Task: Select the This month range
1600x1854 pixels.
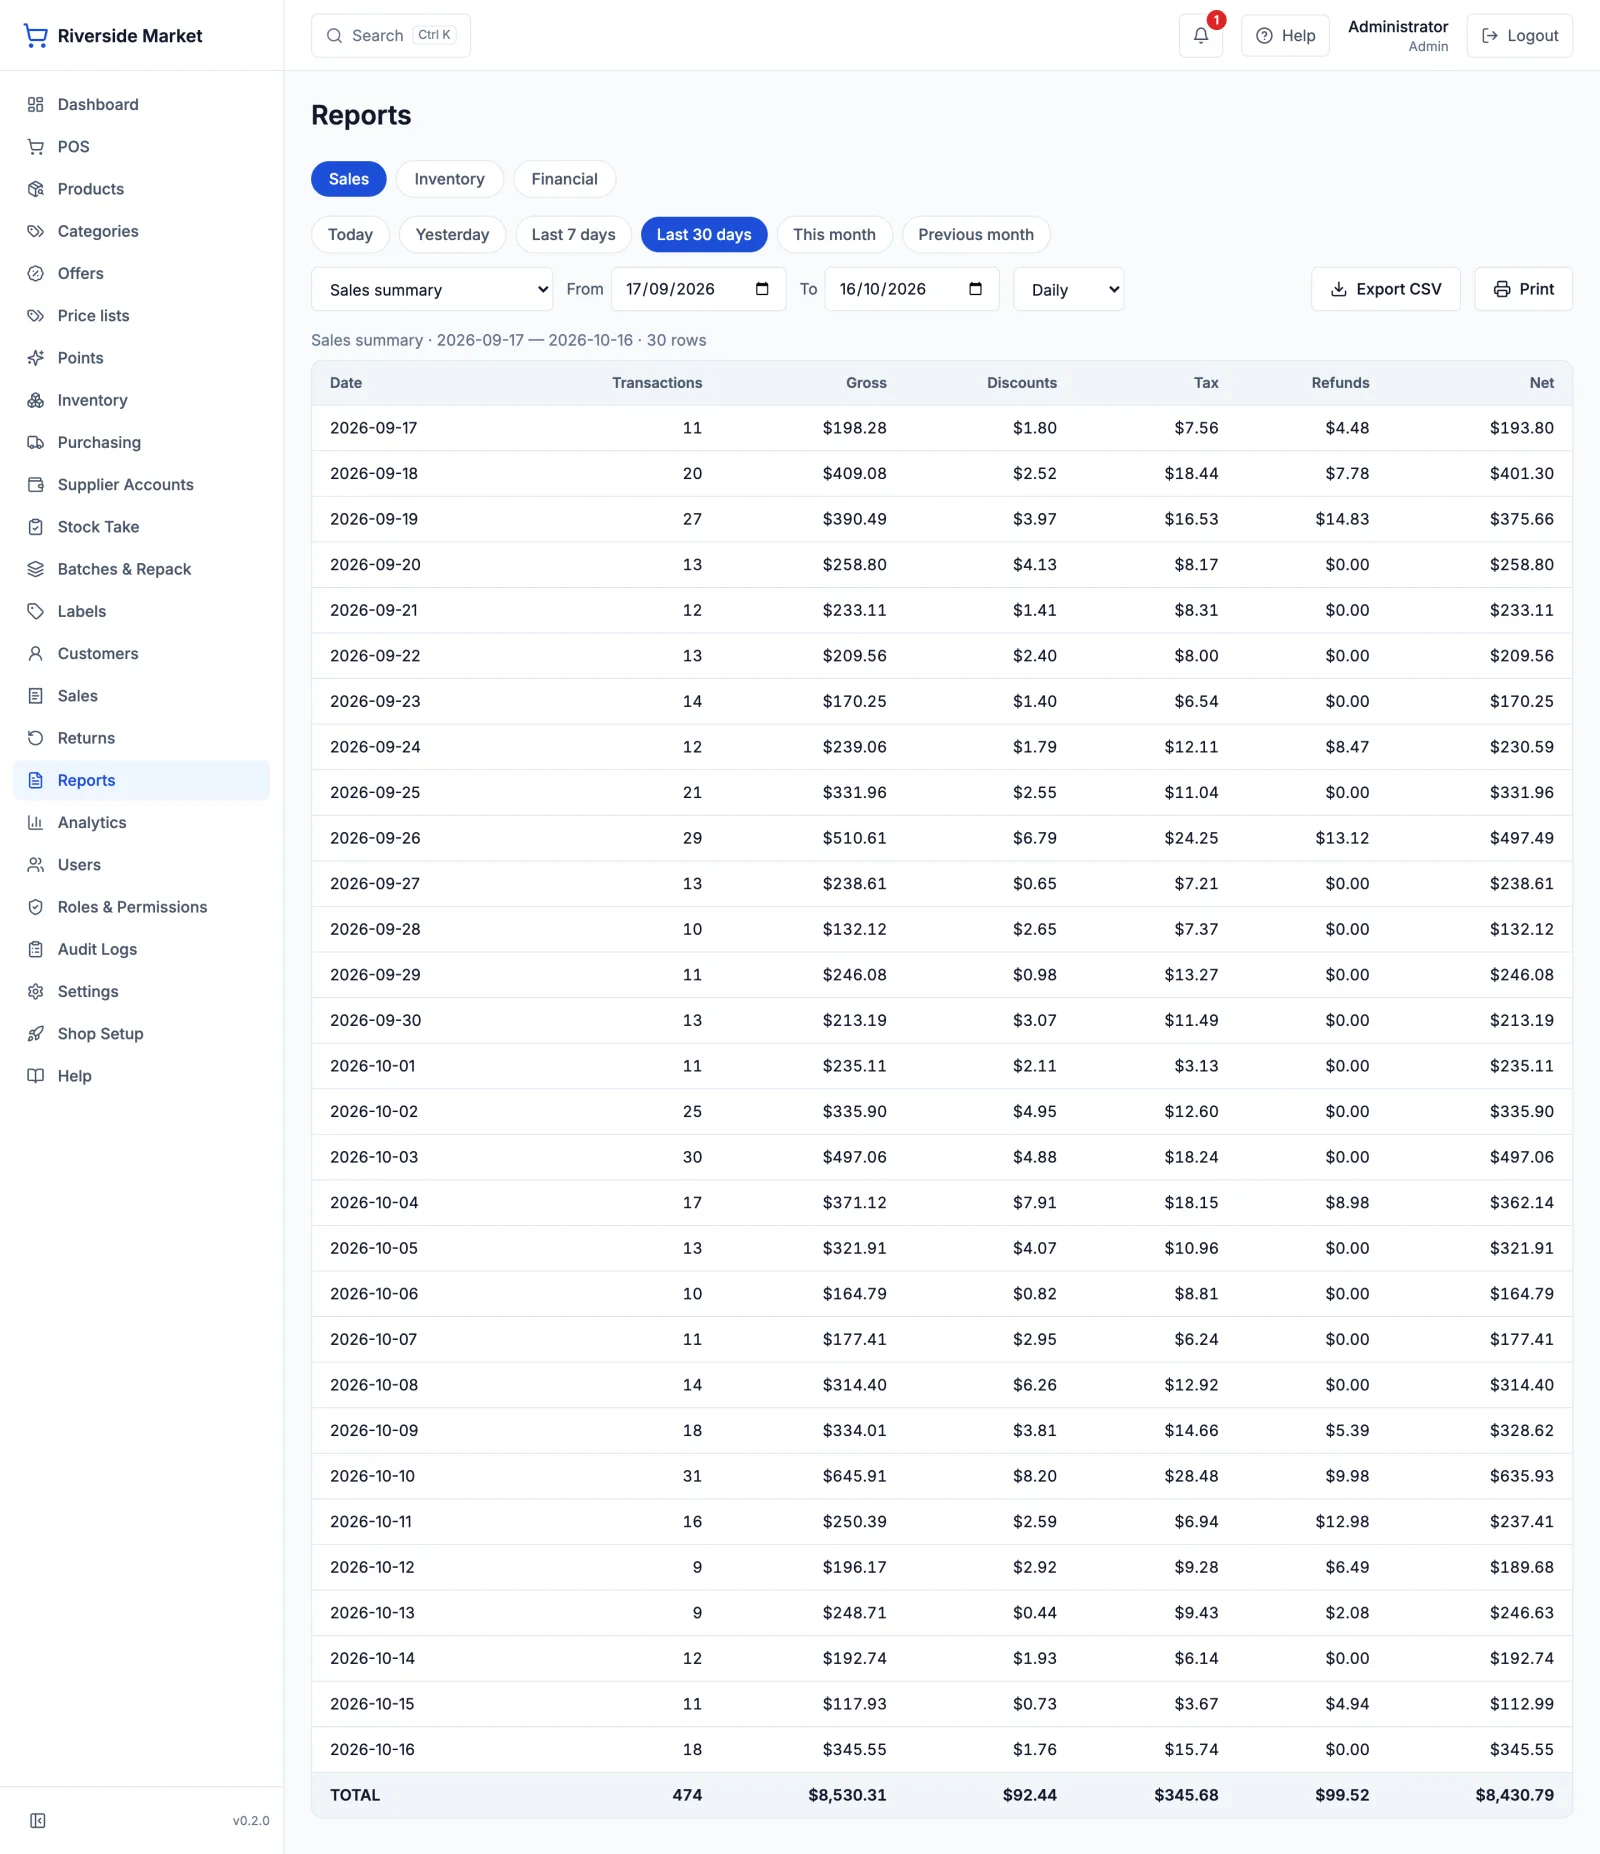Action: pyautogui.click(x=835, y=235)
